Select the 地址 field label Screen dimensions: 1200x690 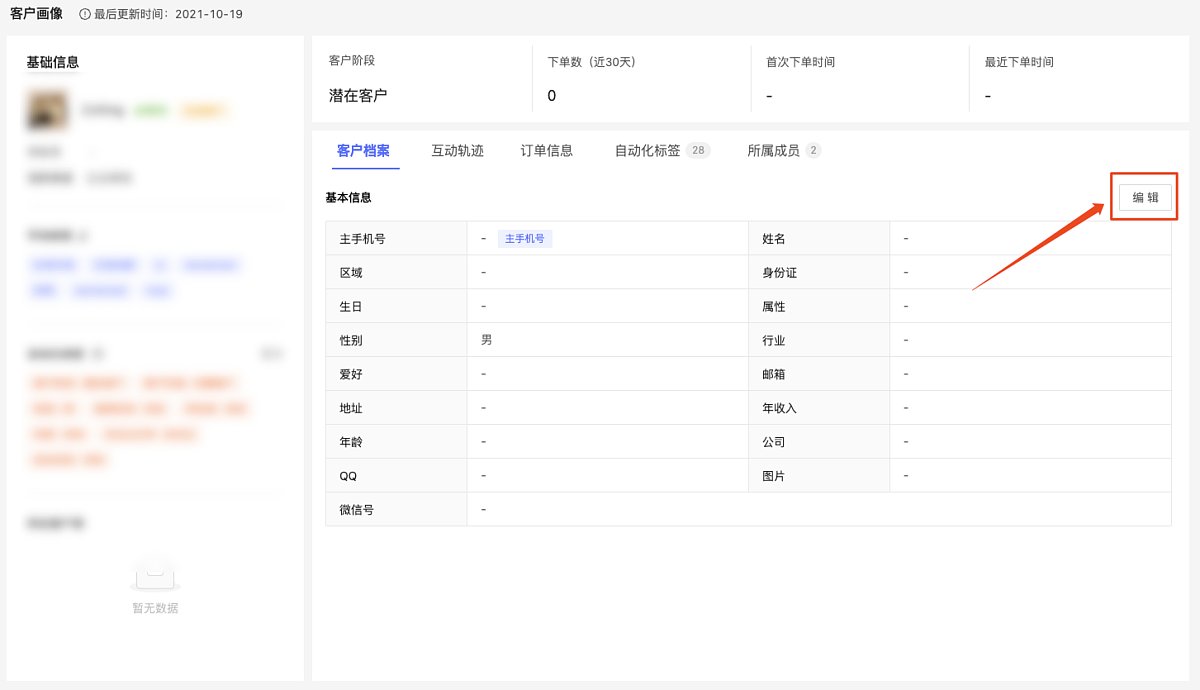pos(351,408)
